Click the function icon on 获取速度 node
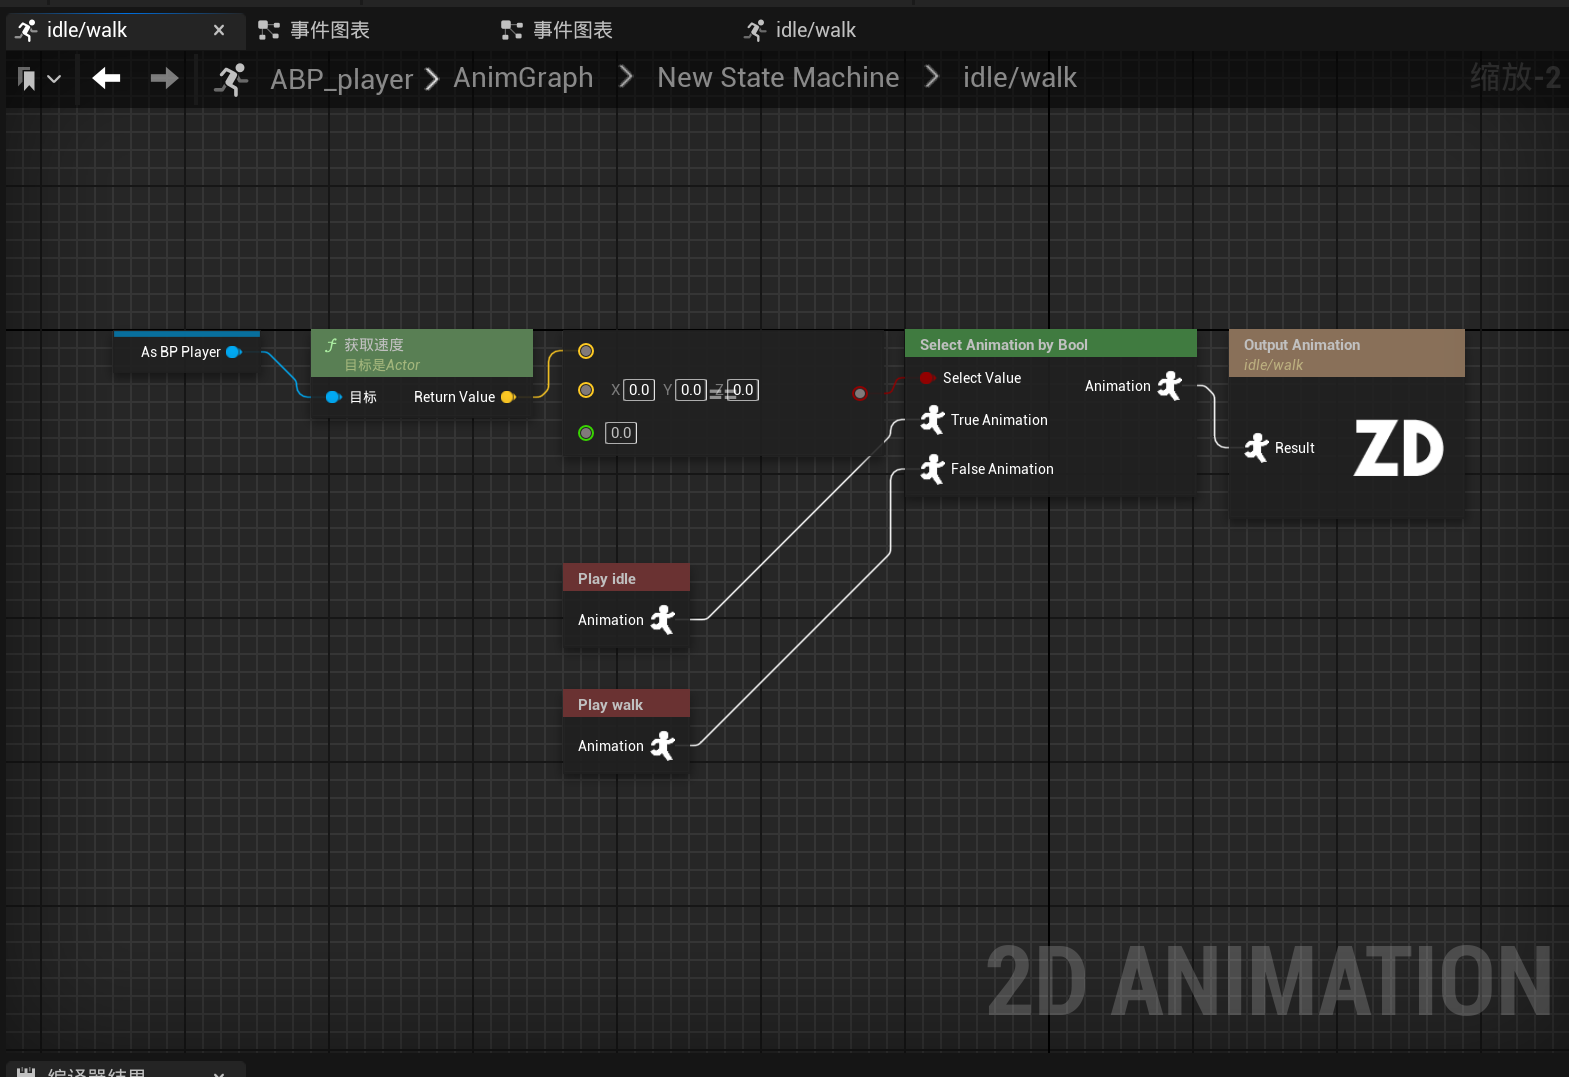This screenshot has width=1569, height=1077. point(331,345)
